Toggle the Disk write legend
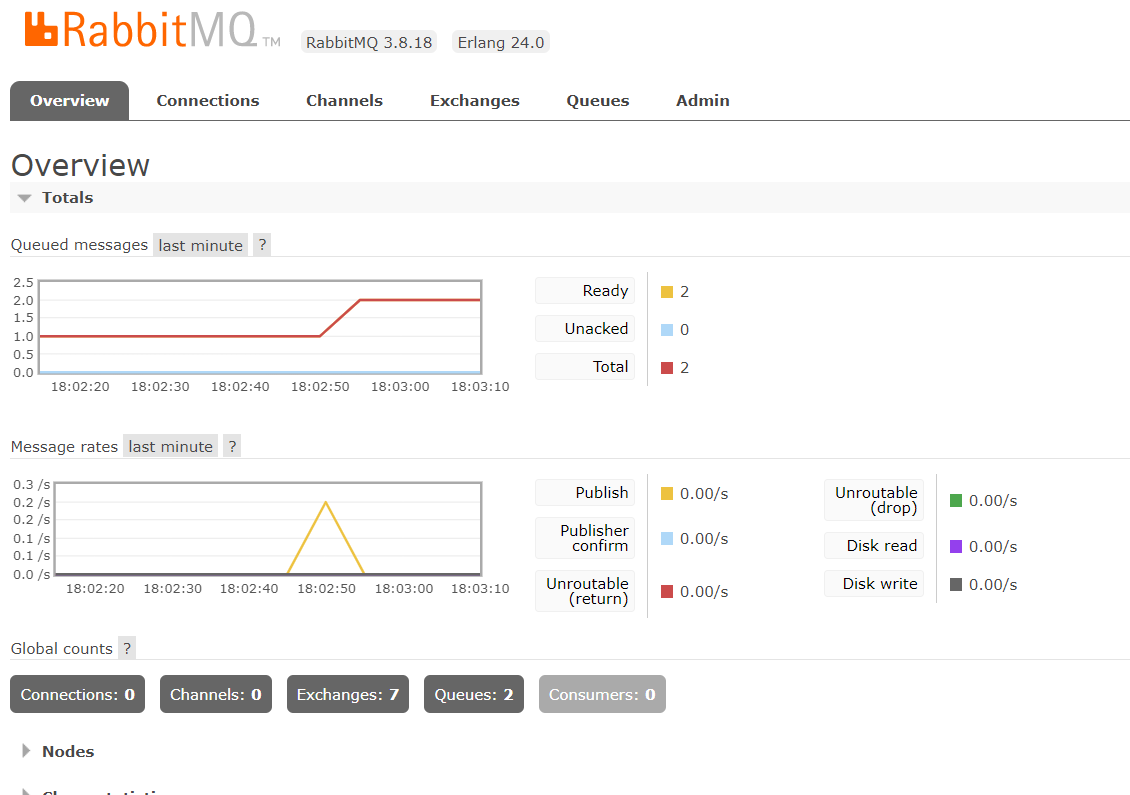 (873, 584)
